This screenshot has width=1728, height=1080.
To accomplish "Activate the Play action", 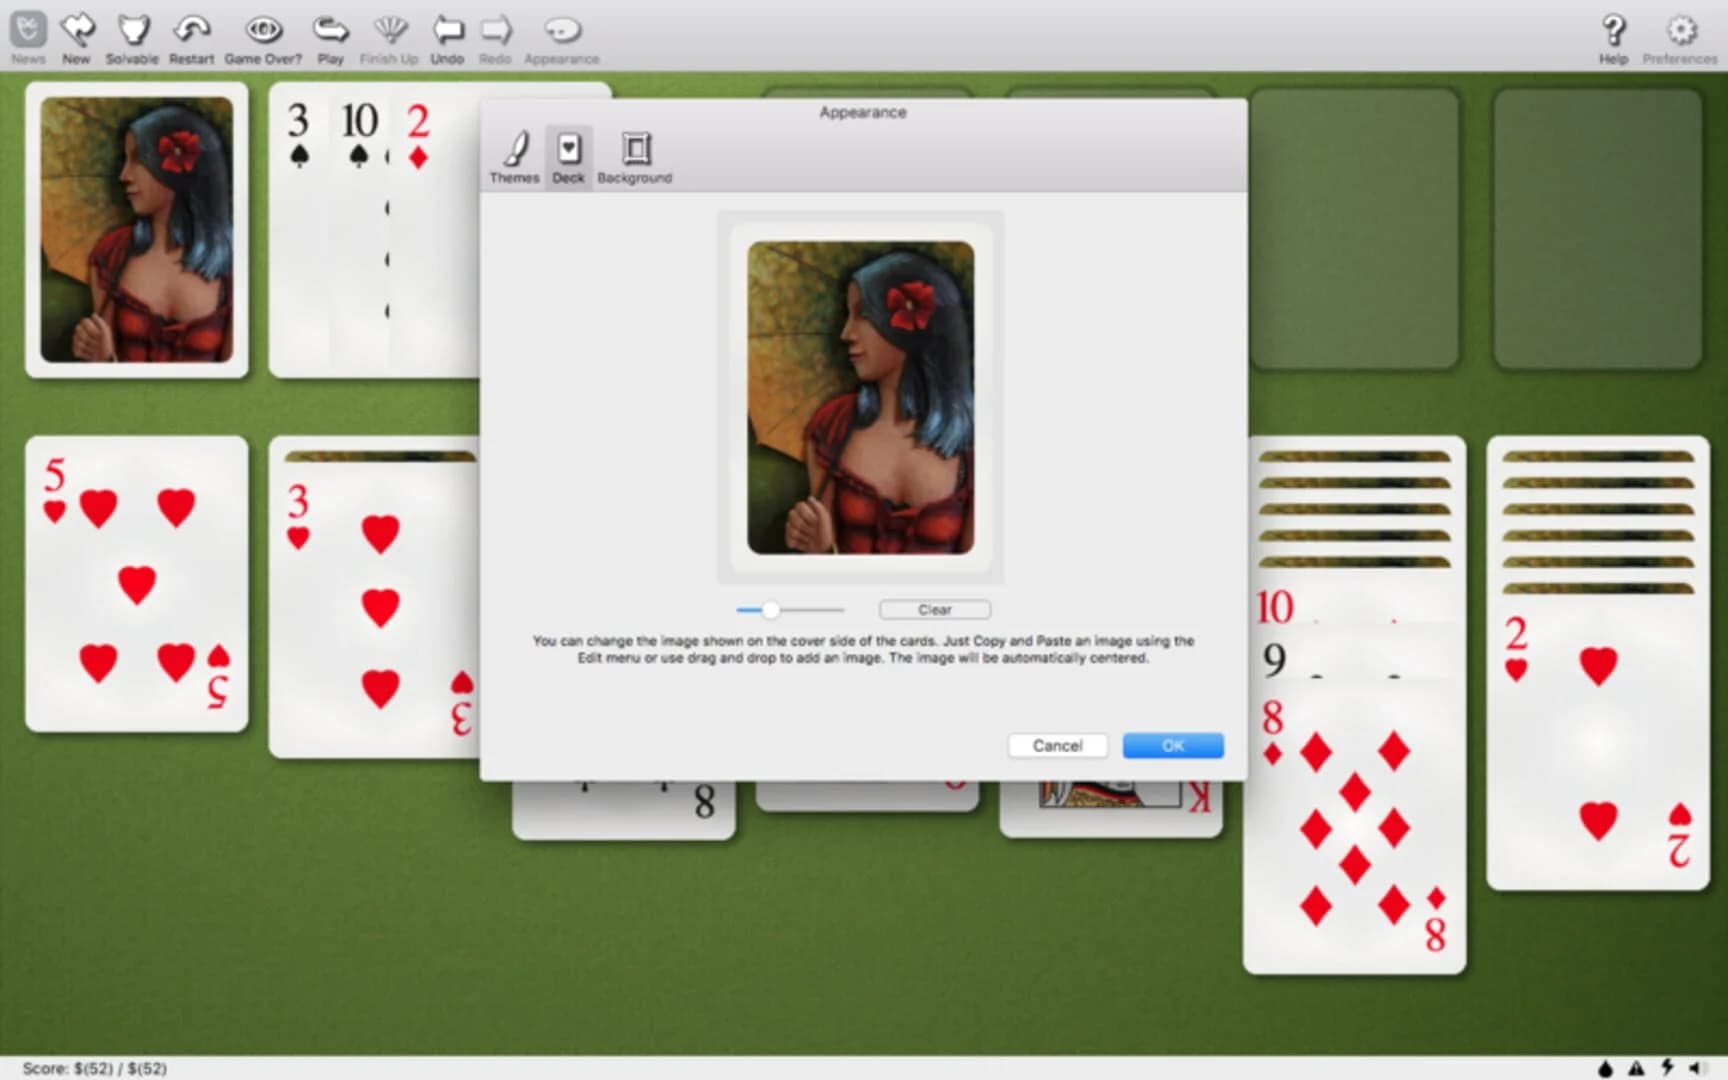I will click(x=331, y=30).
